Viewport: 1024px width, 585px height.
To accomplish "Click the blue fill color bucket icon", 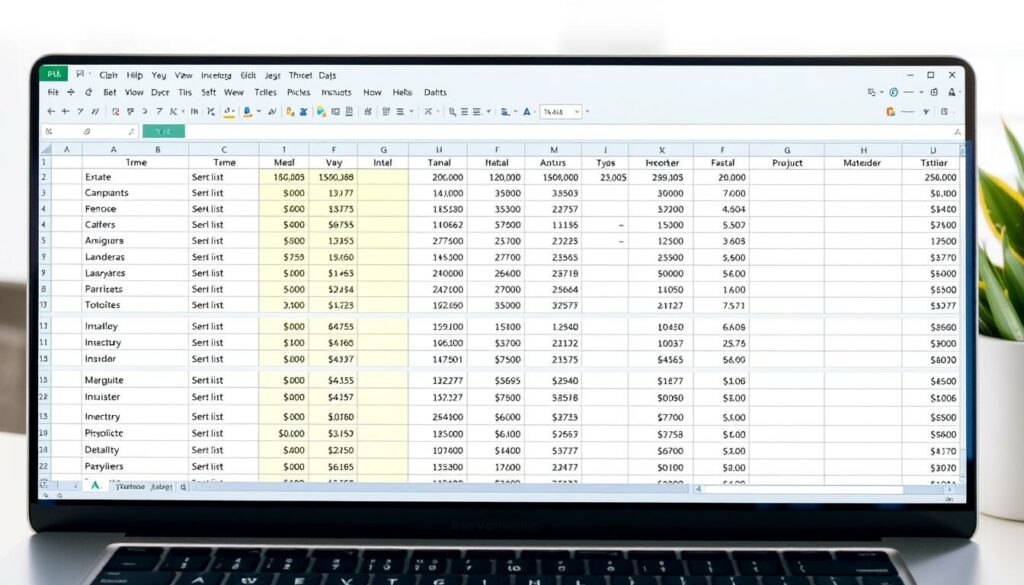I will point(247,112).
